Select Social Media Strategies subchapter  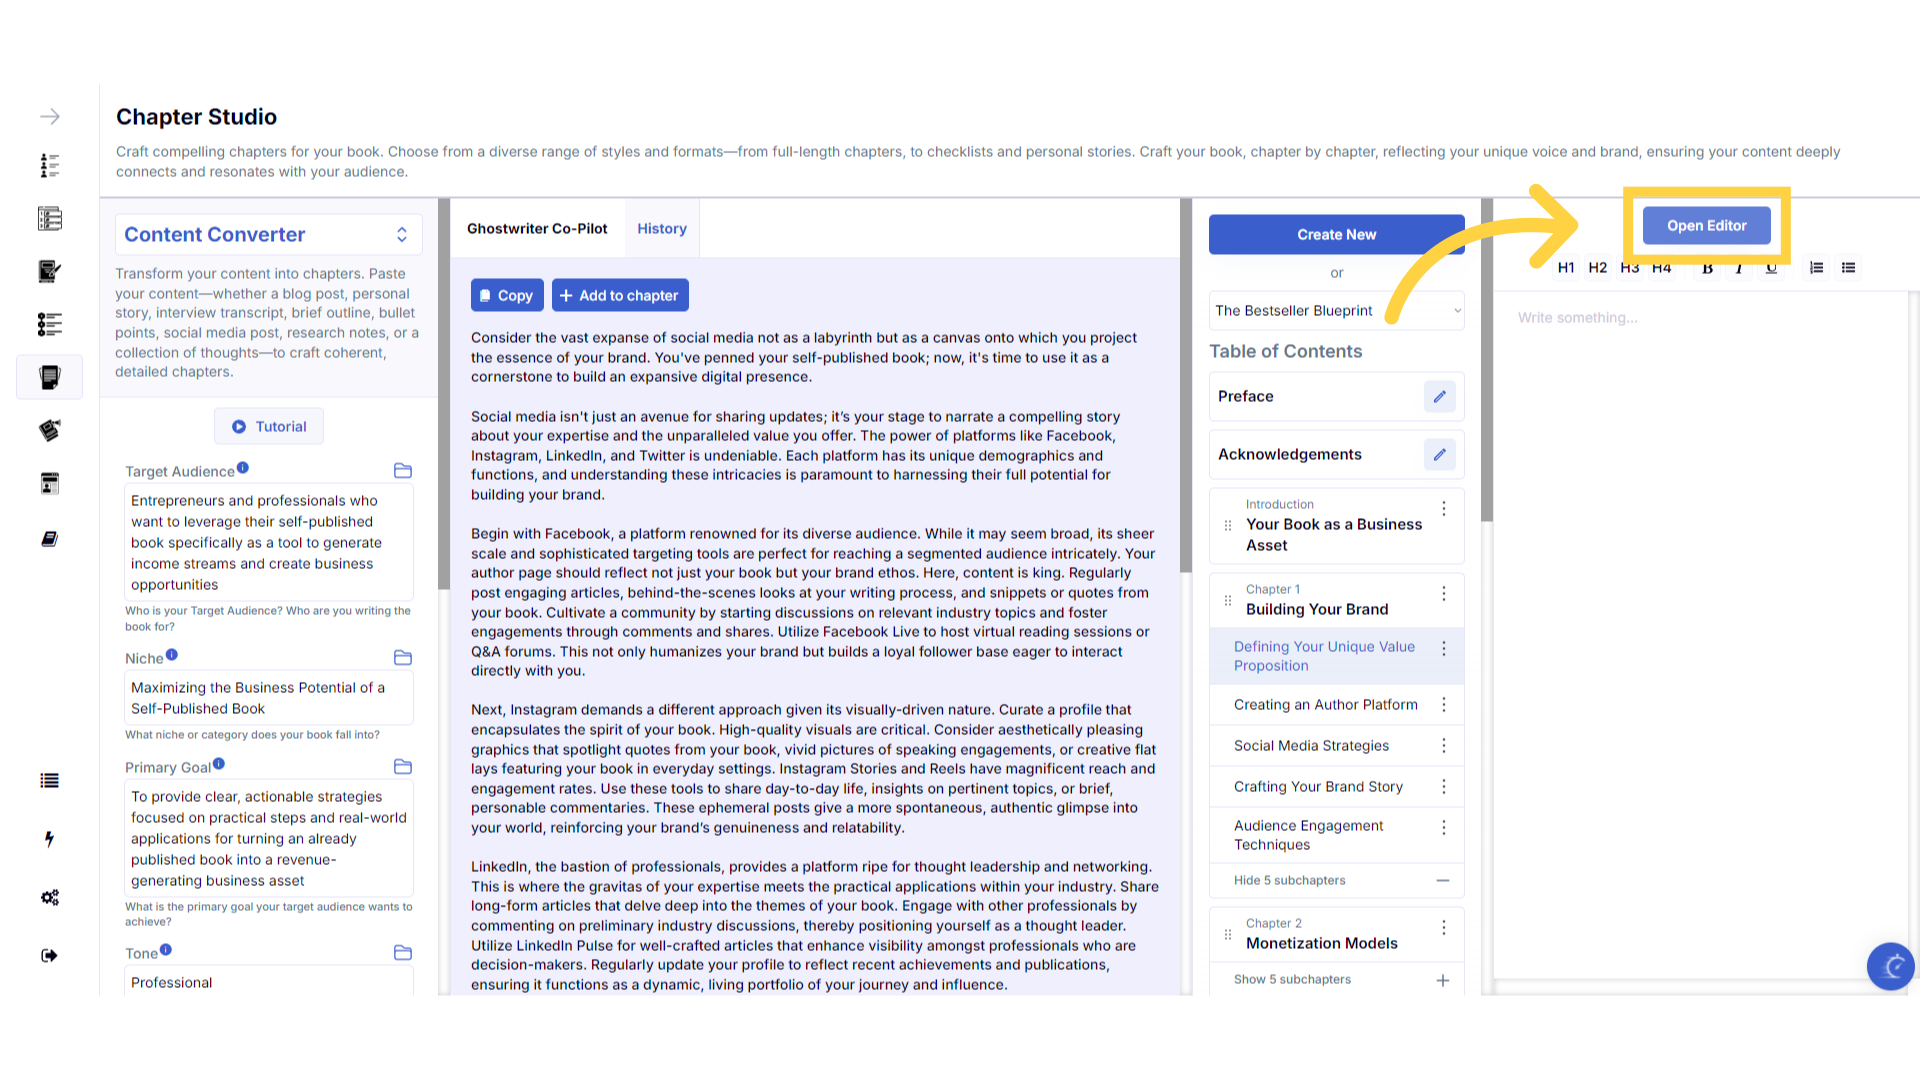1311,746
